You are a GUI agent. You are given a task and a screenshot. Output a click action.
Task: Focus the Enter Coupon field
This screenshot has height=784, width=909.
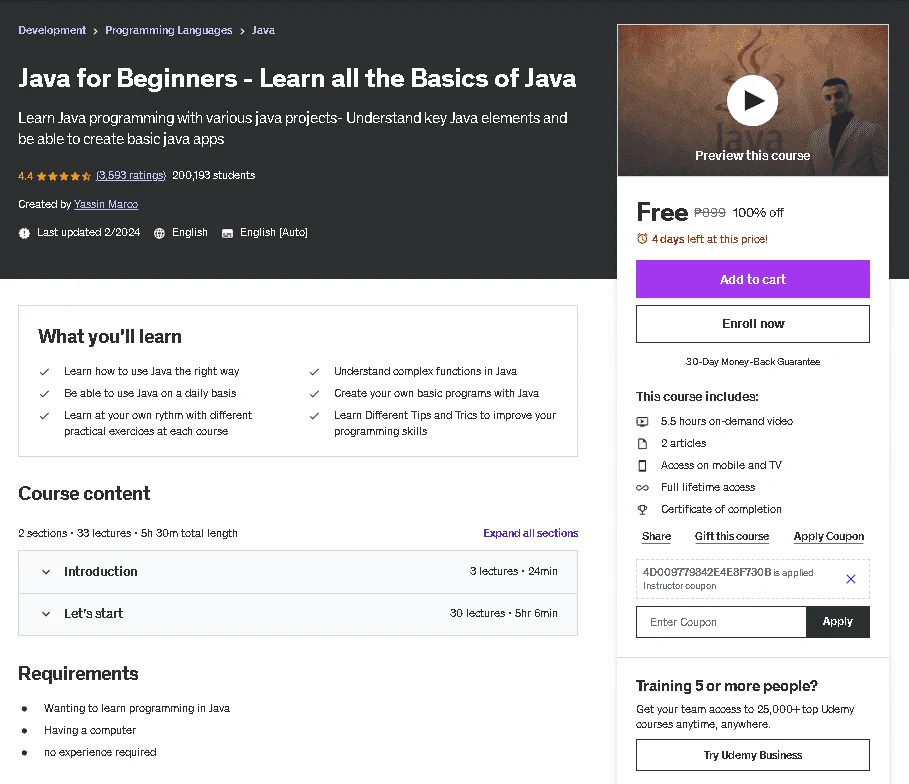[x=721, y=622]
